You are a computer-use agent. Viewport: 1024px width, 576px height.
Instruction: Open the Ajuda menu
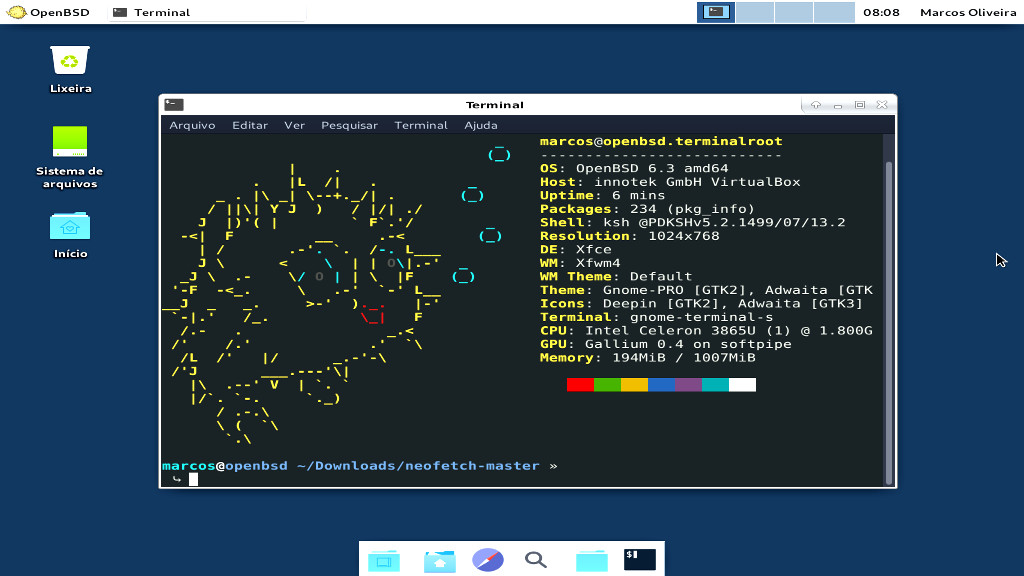click(x=479, y=125)
